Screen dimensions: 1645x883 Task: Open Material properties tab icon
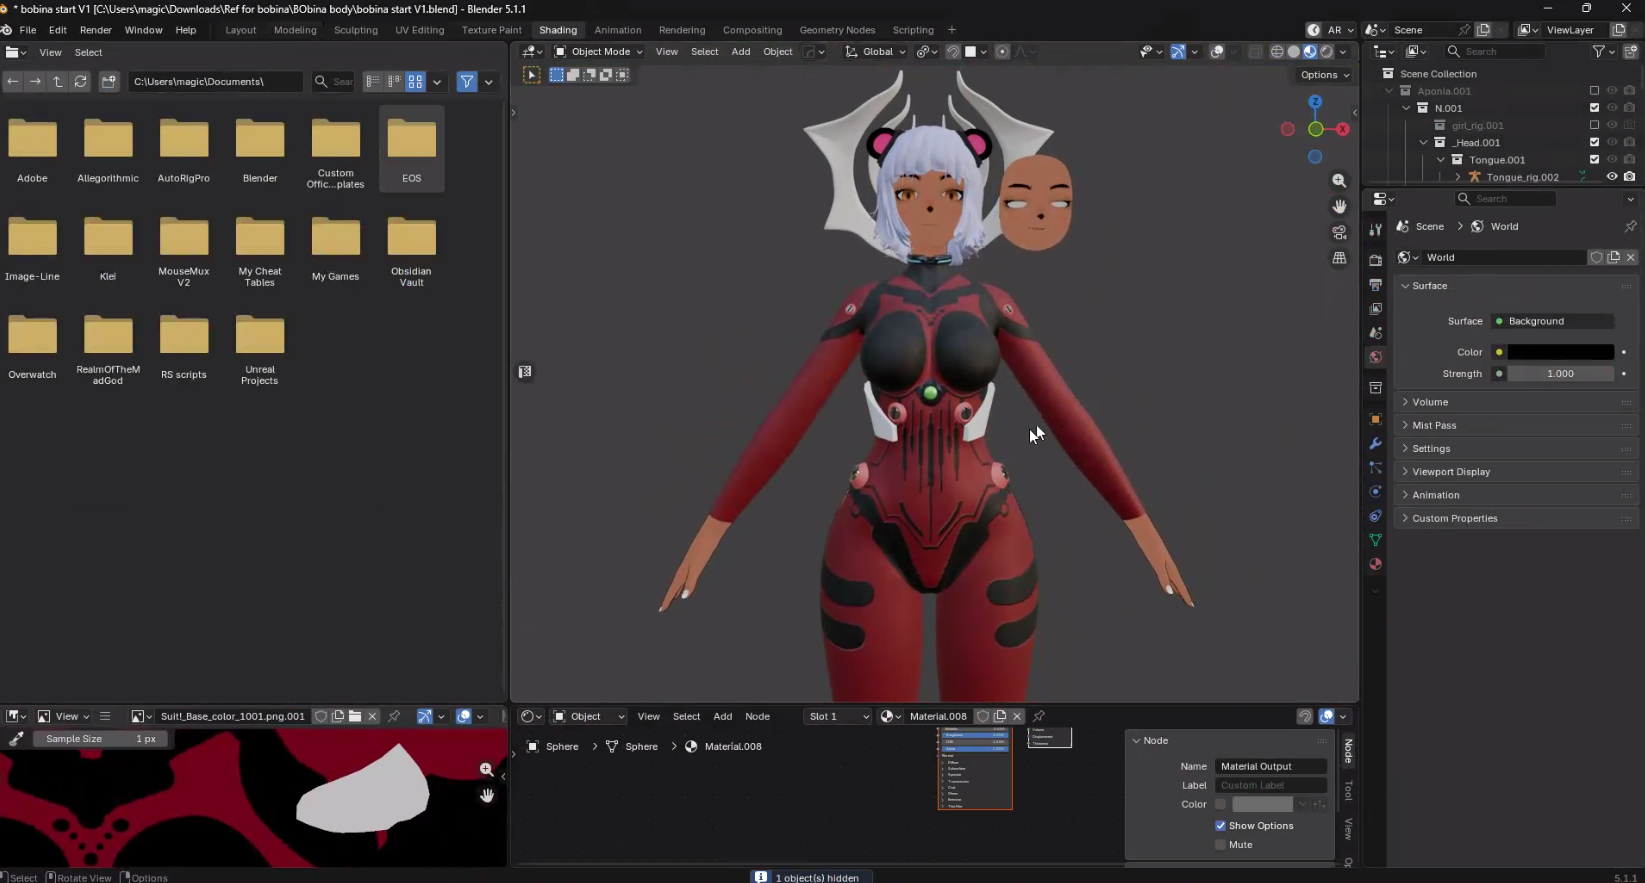tap(1376, 564)
